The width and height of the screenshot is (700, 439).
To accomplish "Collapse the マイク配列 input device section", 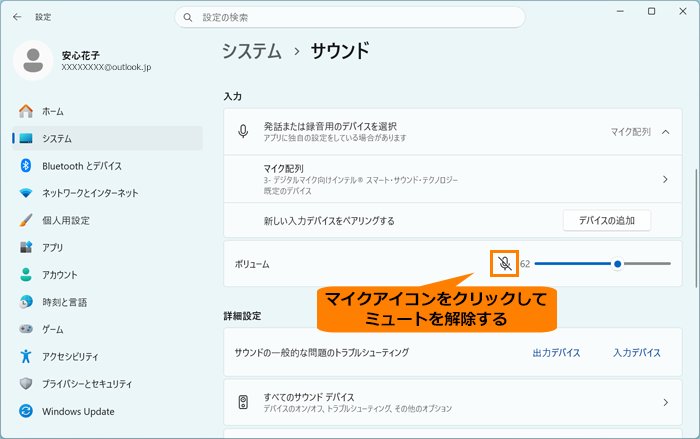I will click(x=666, y=132).
